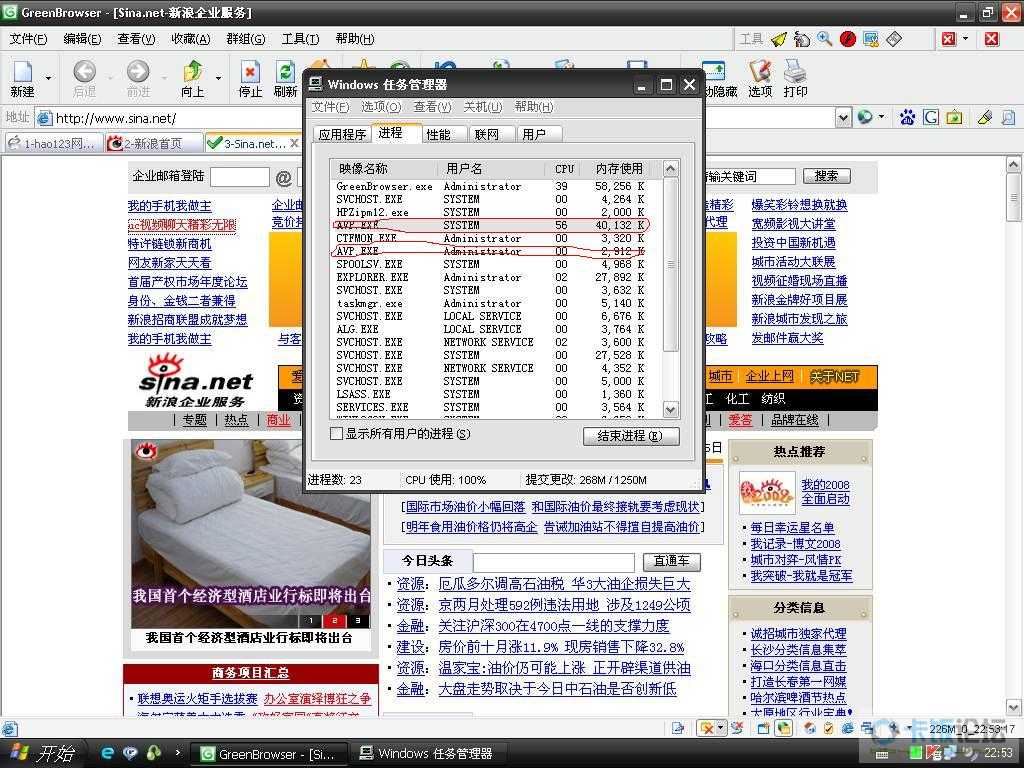Screen dimensions: 1024x768
Task: Click the red circle tool icon
Action: (848, 39)
